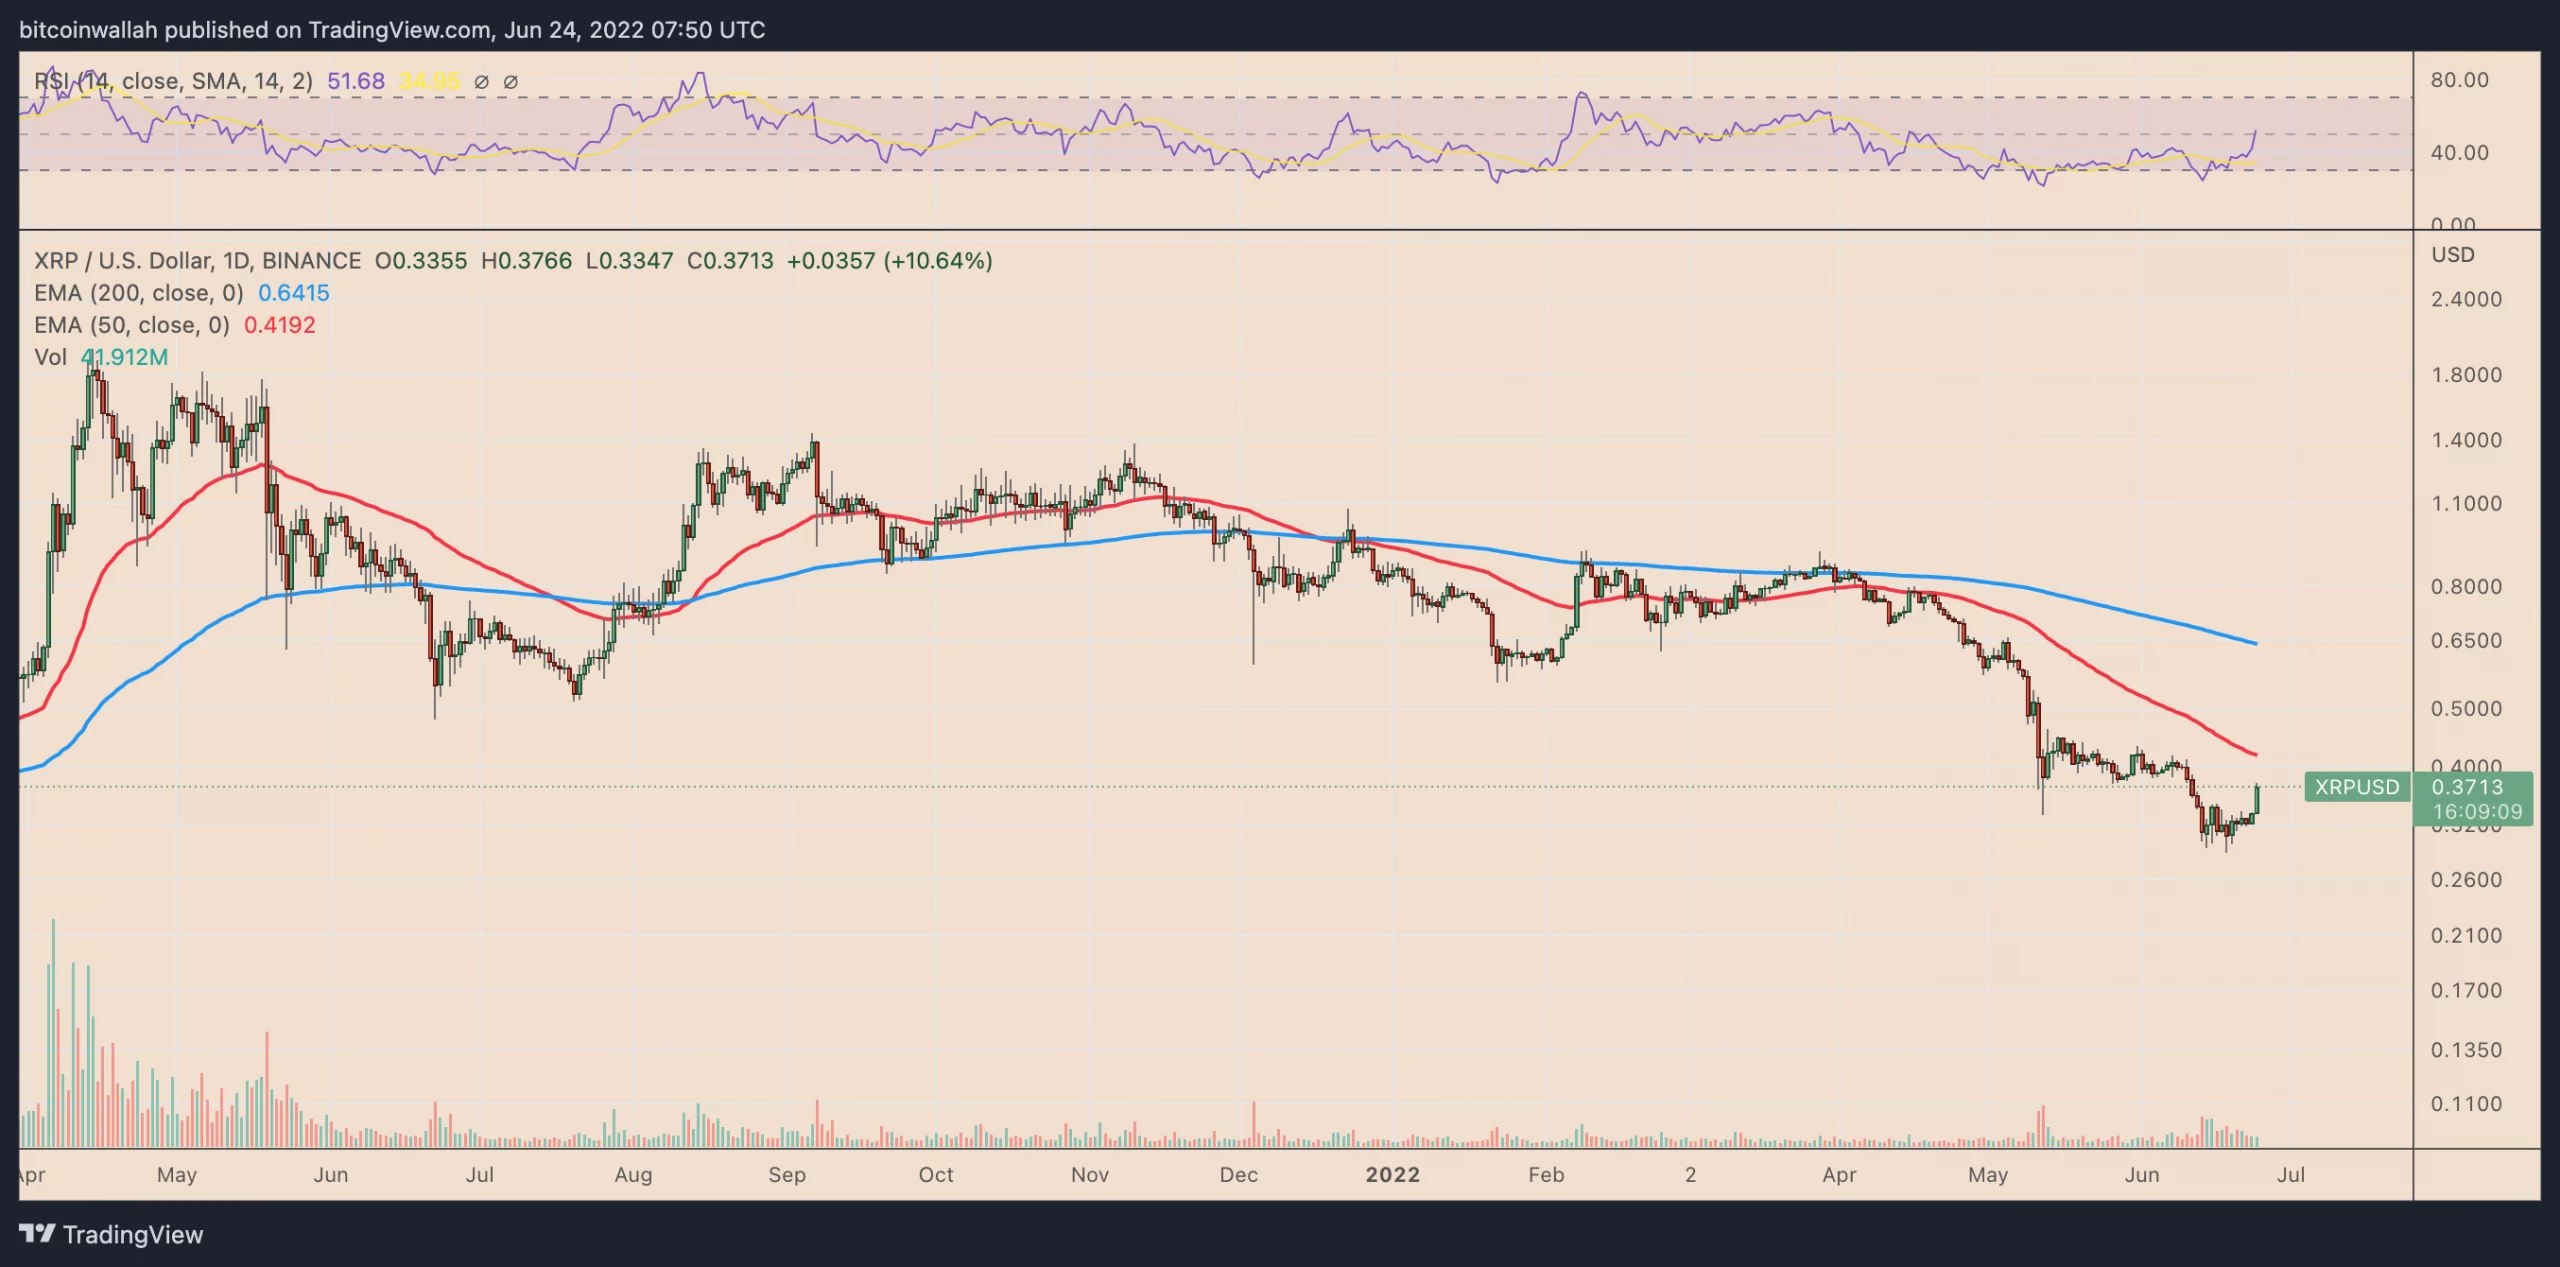Click the Dec label on time axis
The height and width of the screenshot is (1267, 2560).
tap(1238, 1175)
